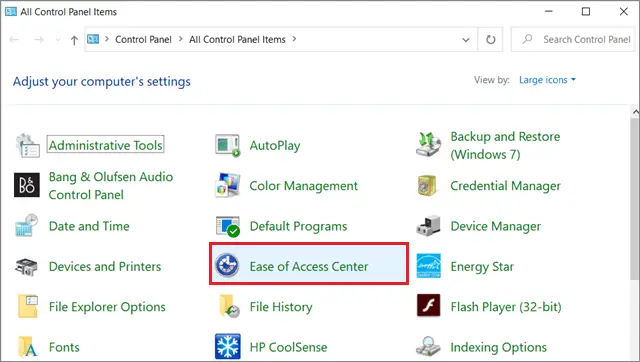Open the View by Large icons dropdown
Image resolution: width=640 pixels, height=362 pixels.
[x=547, y=80]
